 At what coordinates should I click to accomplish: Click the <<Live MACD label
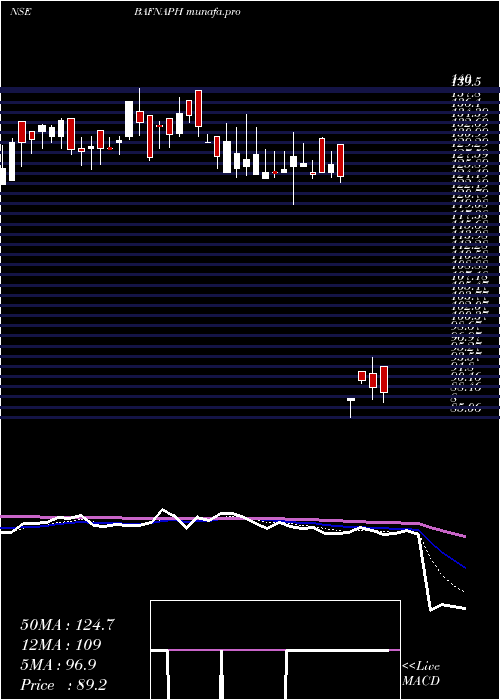[421, 674]
